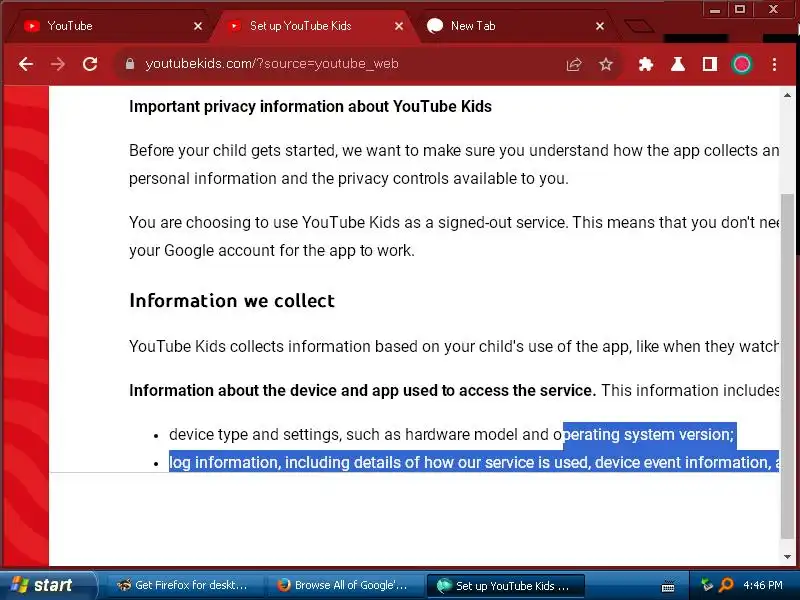Open the on-screen keyboard tray icon
The image size is (800, 600).
tap(668, 587)
